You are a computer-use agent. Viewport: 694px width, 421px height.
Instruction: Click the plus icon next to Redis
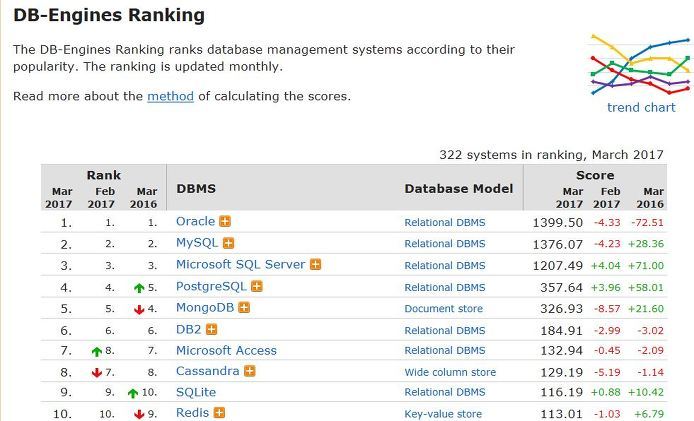219,413
